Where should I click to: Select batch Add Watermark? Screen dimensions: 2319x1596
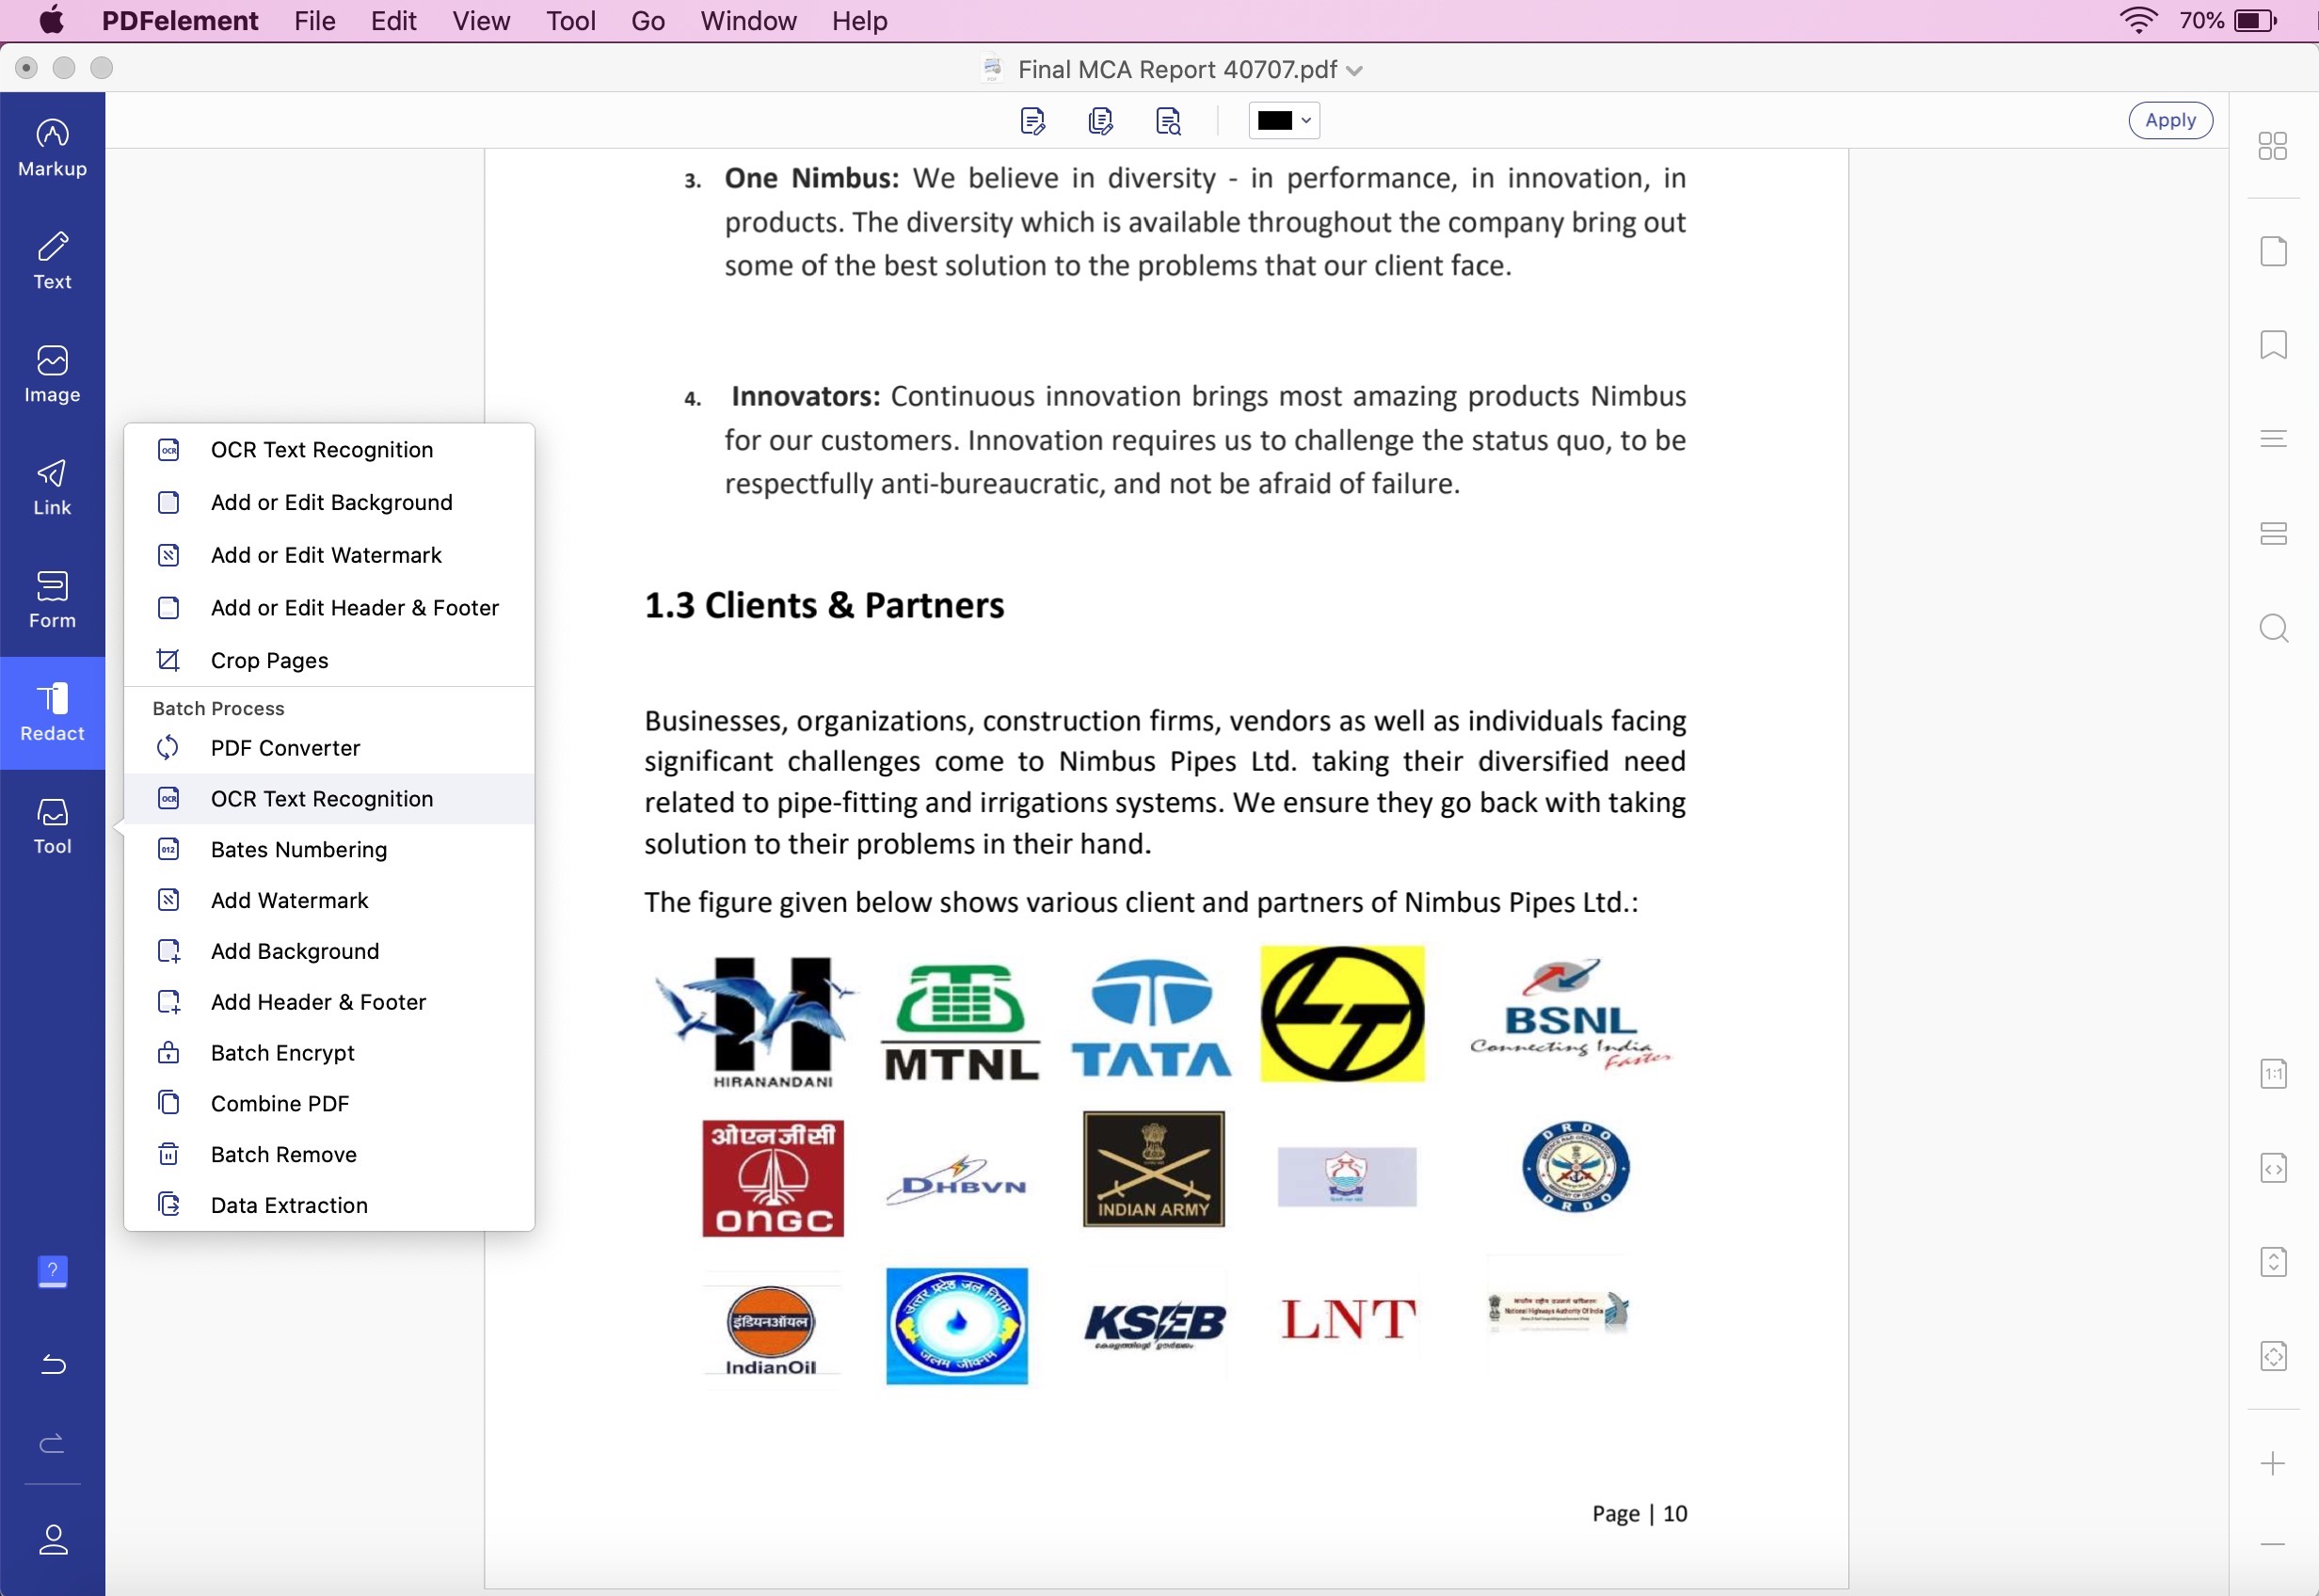[329, 900]
